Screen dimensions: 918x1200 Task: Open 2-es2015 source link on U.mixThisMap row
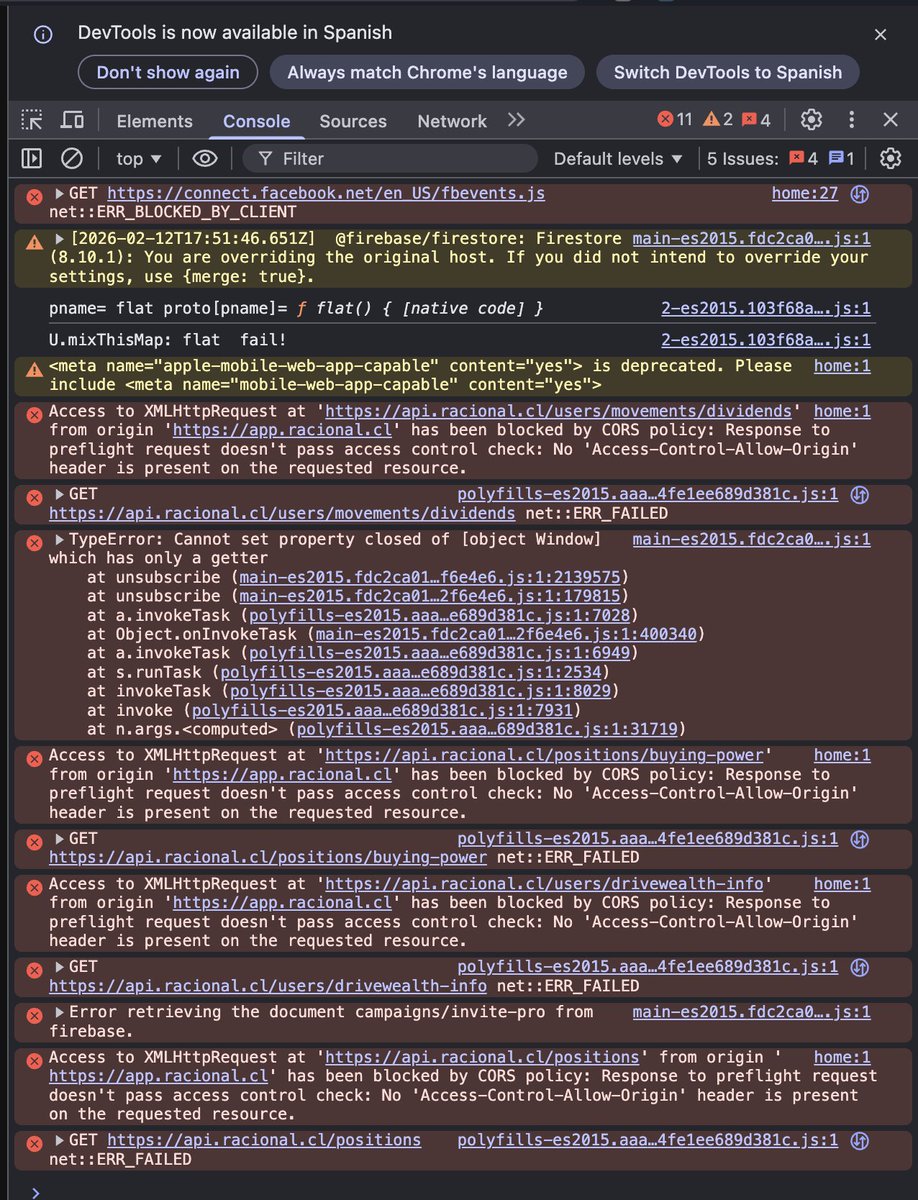[766, 340]
